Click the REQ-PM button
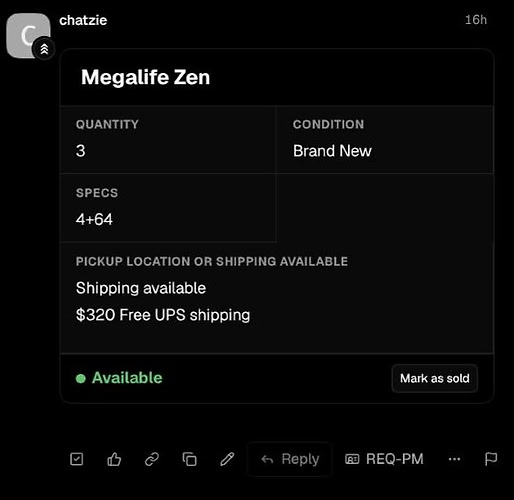Screen dimensions: 514x500 (x=384, y=459)
